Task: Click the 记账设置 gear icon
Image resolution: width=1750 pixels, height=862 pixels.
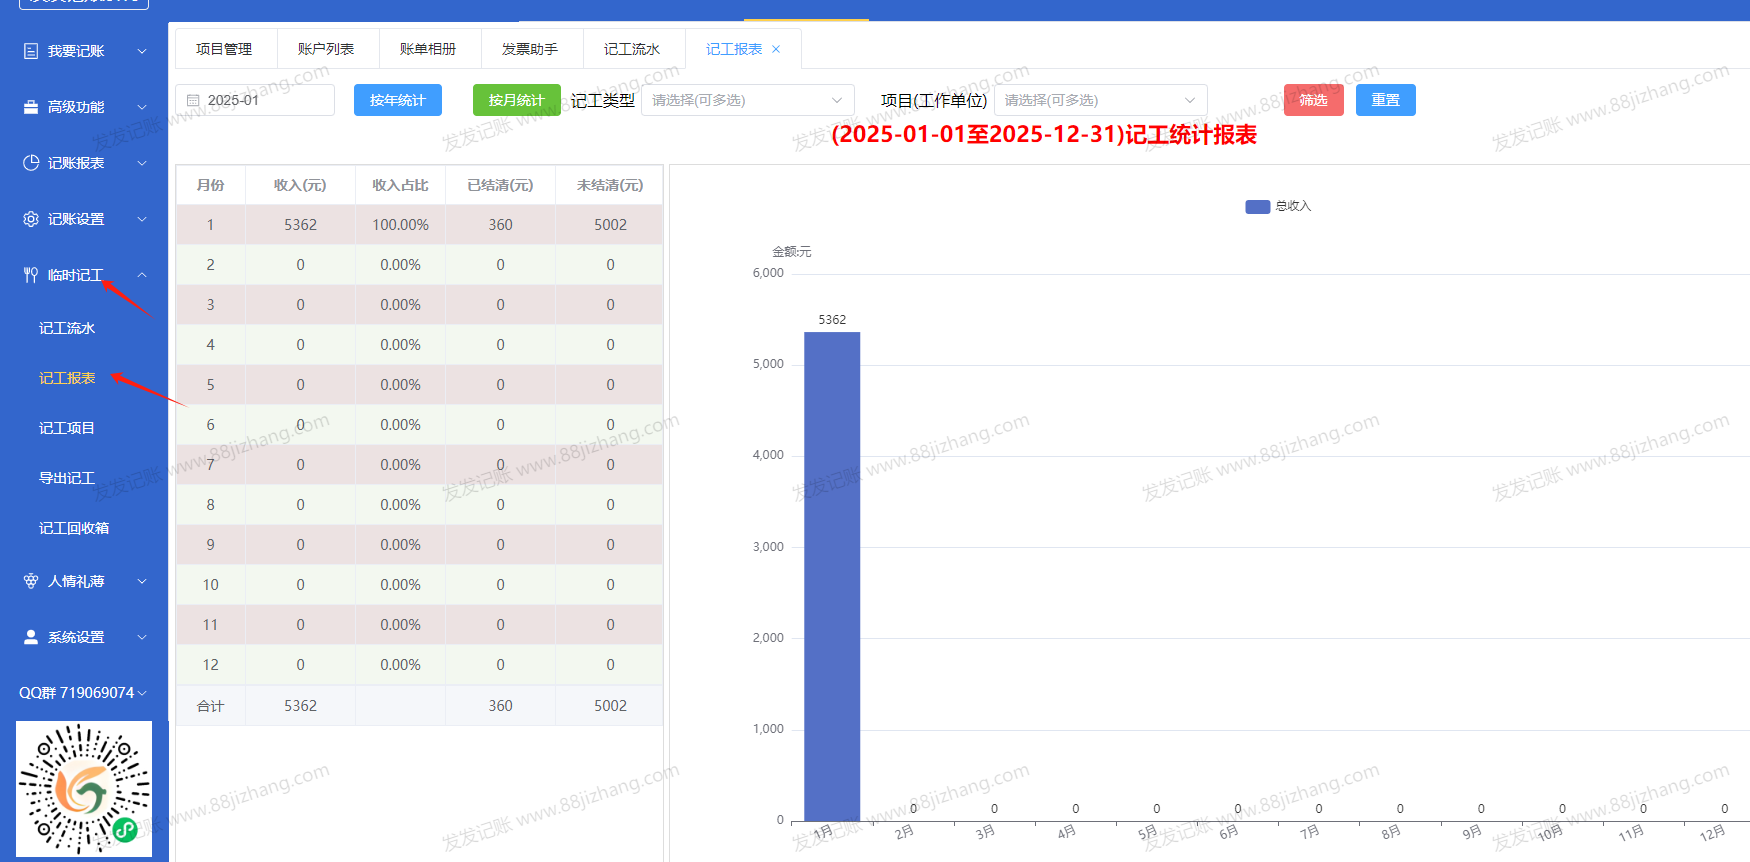Action: pos(31,219)
